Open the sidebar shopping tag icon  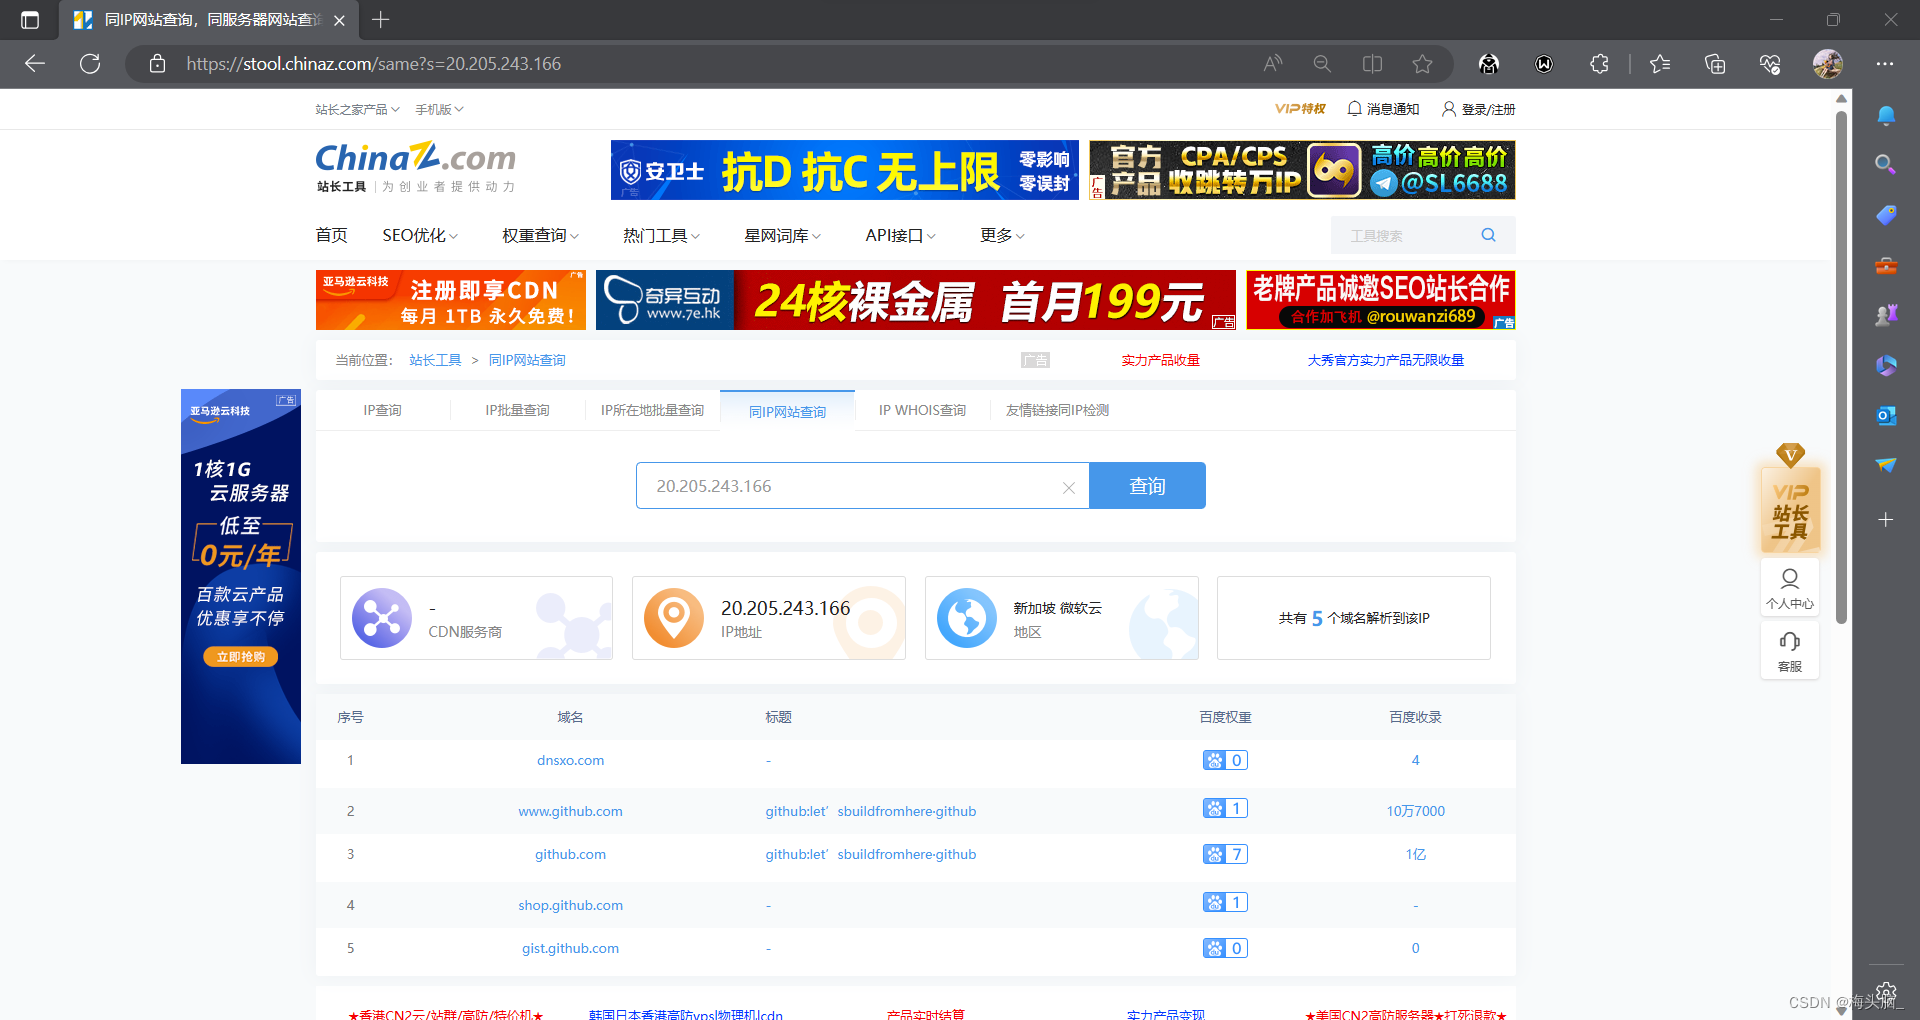click(1886, 215)
